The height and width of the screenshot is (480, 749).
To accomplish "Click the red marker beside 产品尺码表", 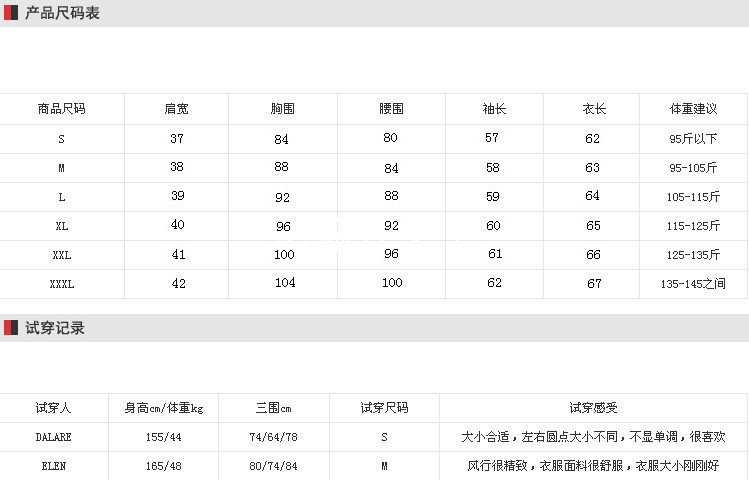I will click(x=10, y=13).
